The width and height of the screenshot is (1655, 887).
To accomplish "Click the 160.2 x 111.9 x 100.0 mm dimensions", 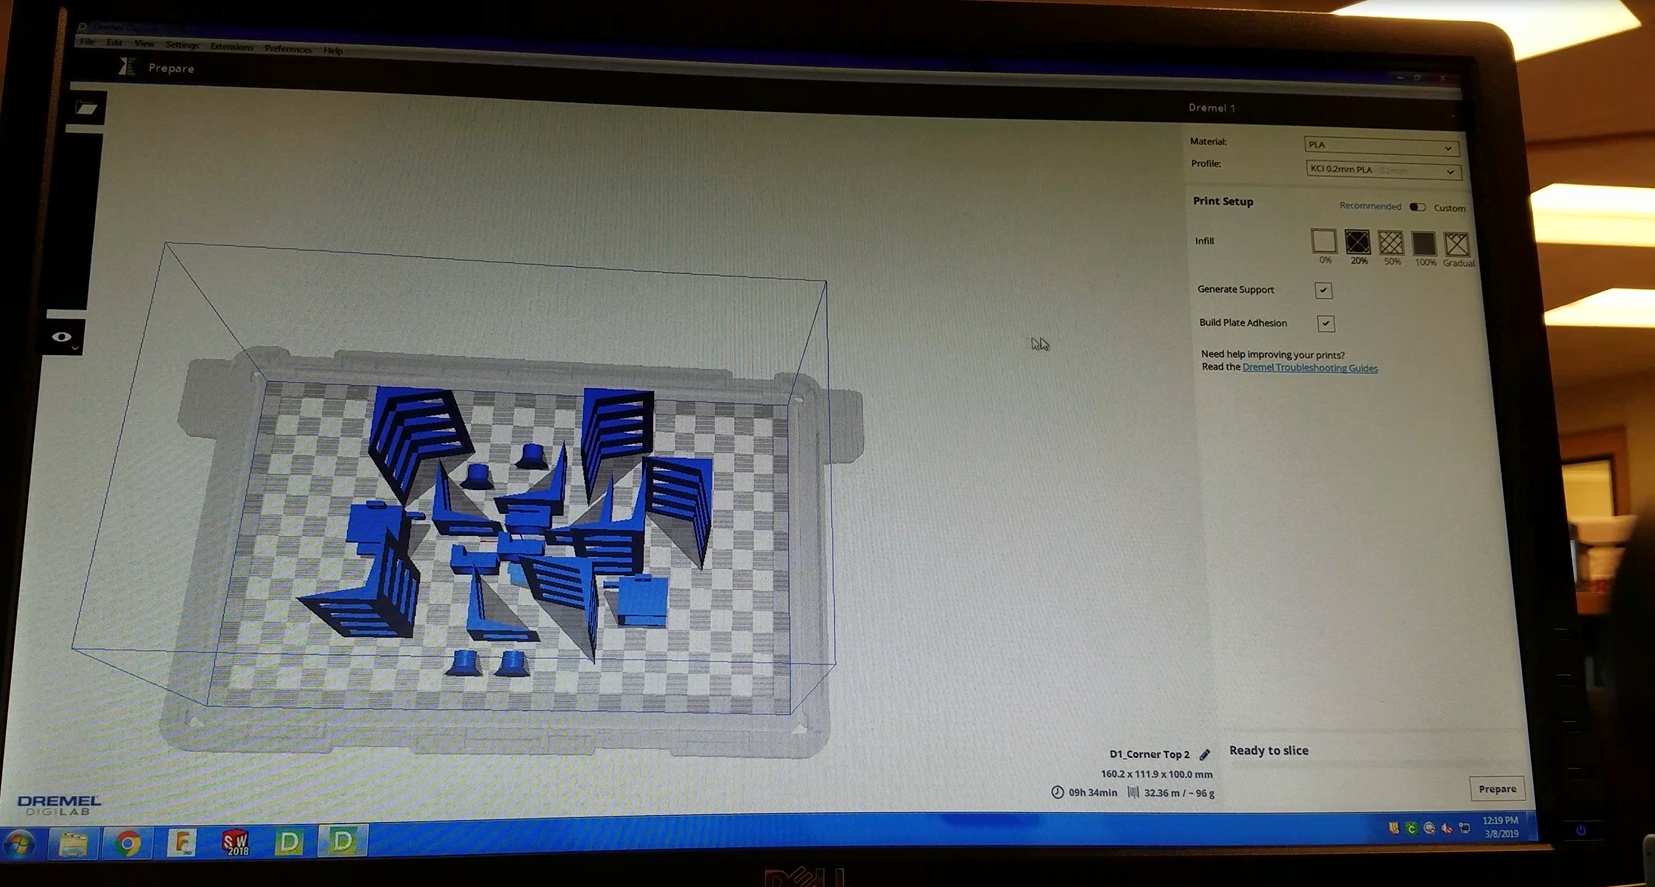I will [x=1156, y=774].
